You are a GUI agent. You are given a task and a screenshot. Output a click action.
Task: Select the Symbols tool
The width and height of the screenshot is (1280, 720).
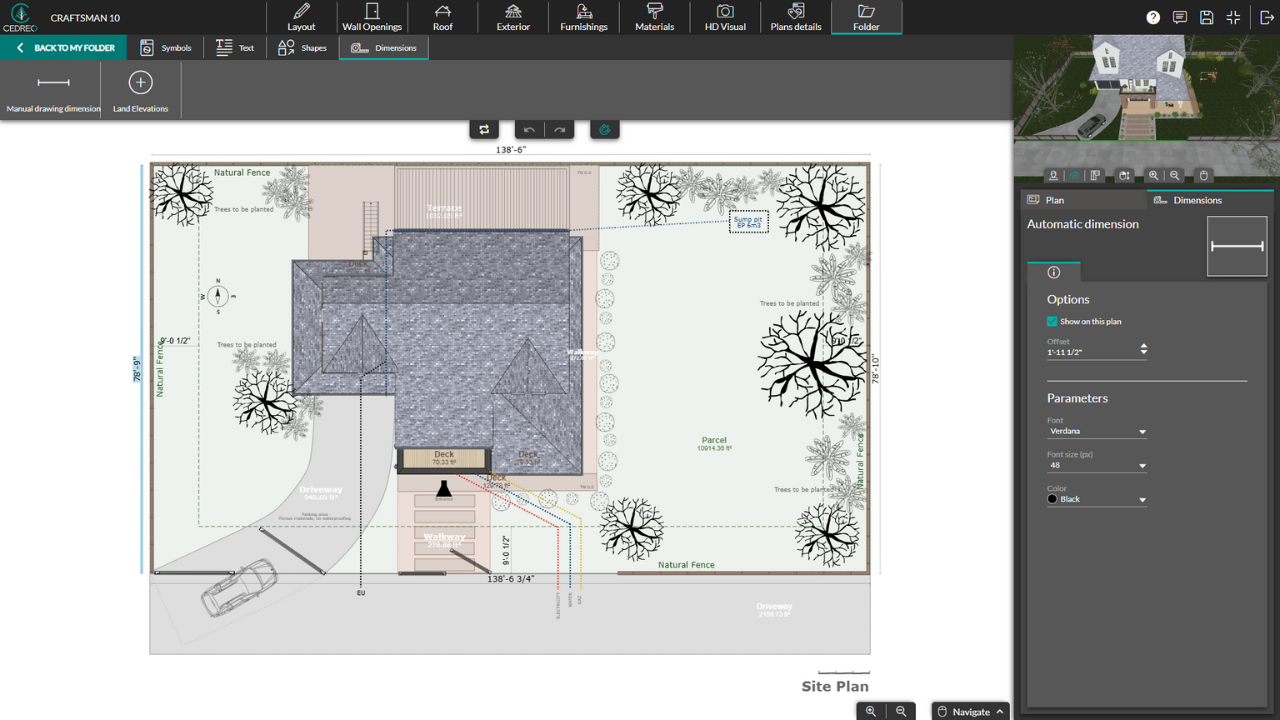coord(166,47)
